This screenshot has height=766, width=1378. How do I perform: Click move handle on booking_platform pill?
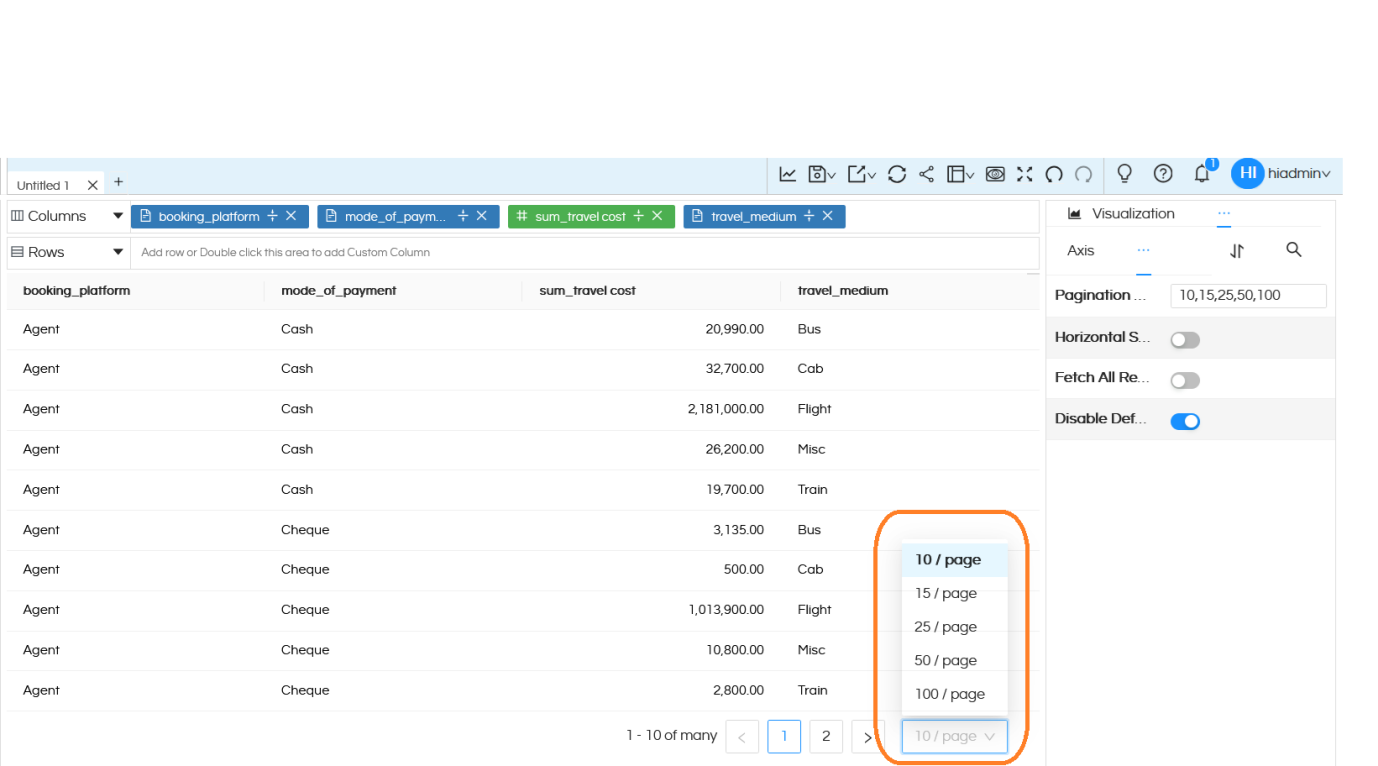pyautogui.click(x=272, y=216)
